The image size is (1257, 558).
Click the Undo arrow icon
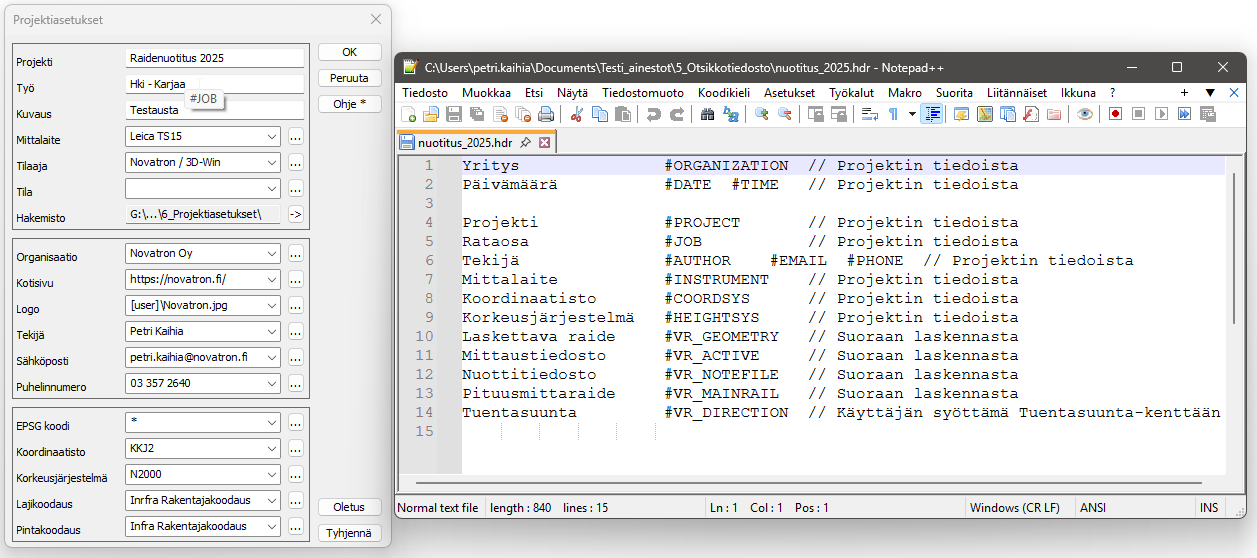pos(653,114)
